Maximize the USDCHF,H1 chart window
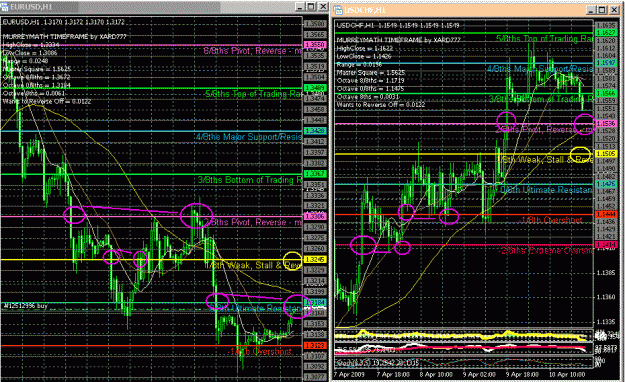The image size is (625, 382). pyautogui.click(x=602, y=10)
